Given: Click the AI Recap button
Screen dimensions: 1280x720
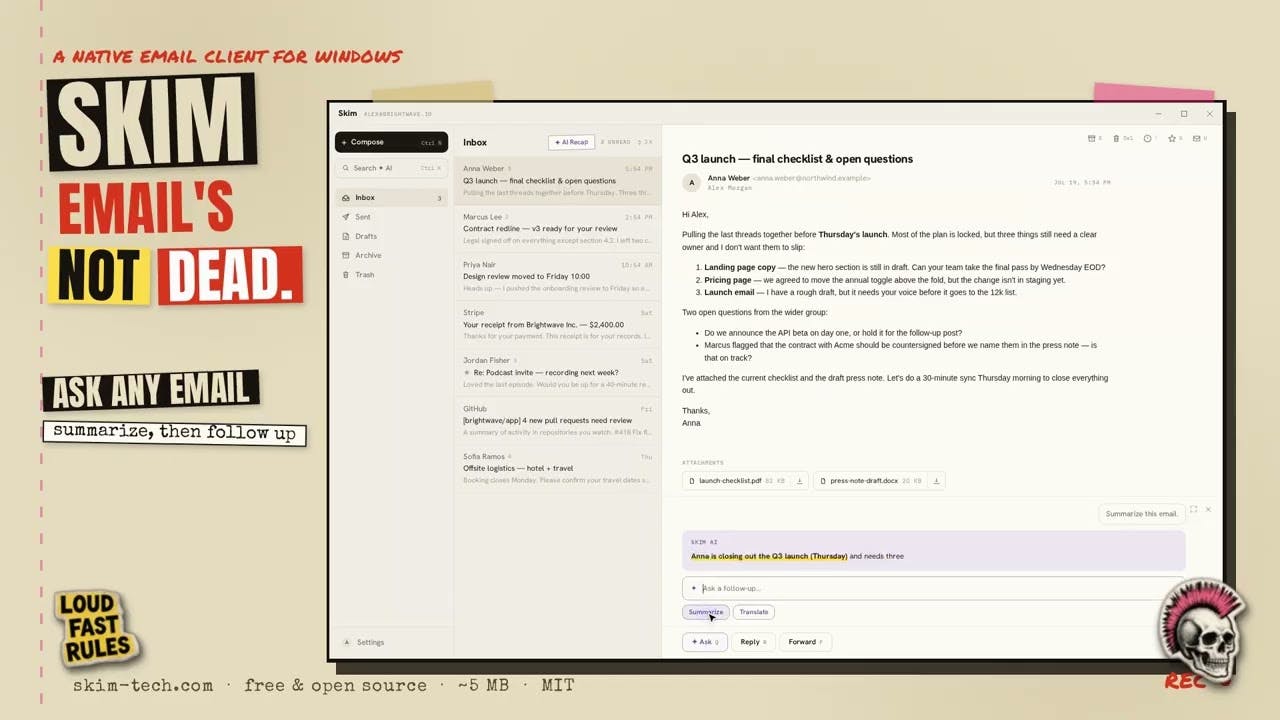Looking at the screenshot, I should click(x=572, y=142).
